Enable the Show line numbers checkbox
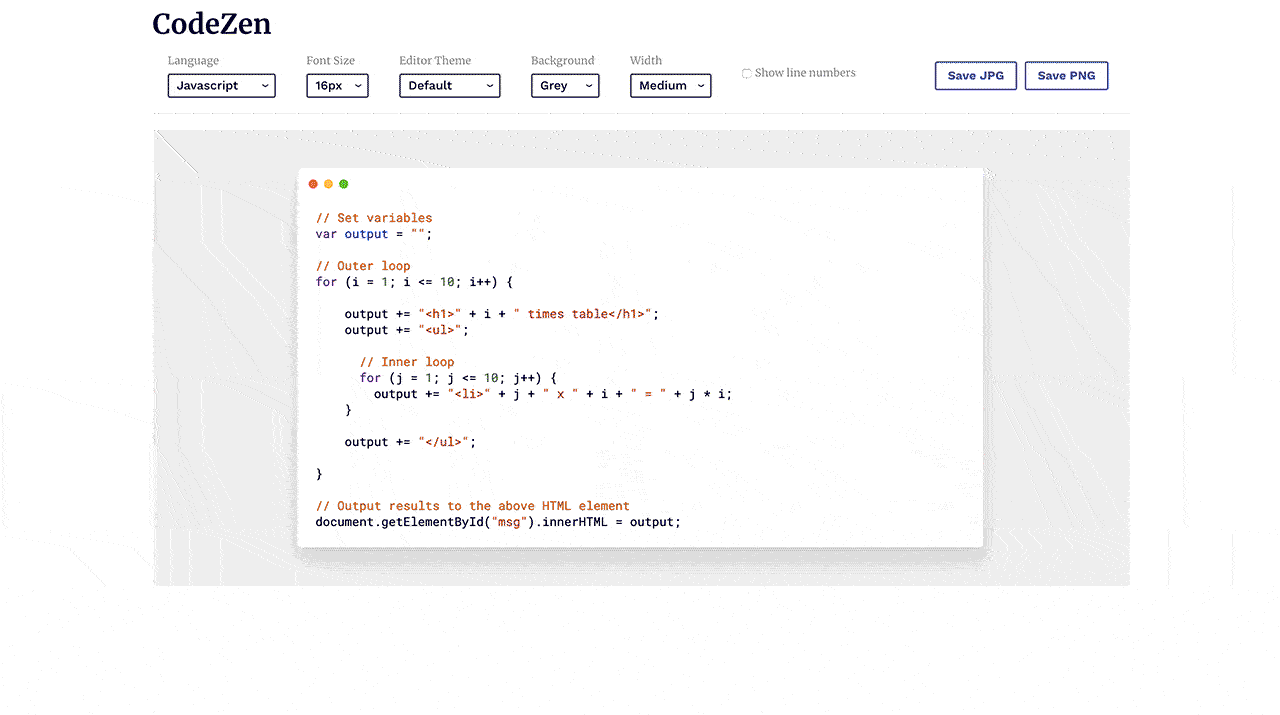1280x715 pixels. pos(747,73)
